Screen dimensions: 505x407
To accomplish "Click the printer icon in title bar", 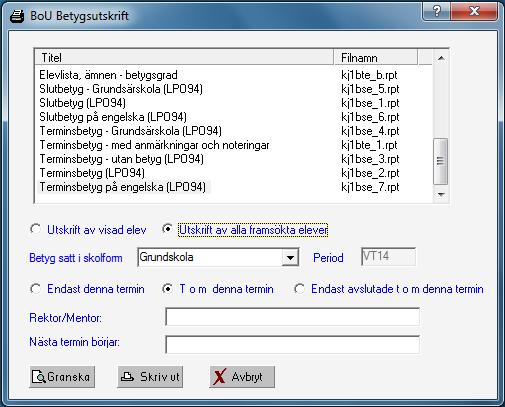I will tap(17, 16).
